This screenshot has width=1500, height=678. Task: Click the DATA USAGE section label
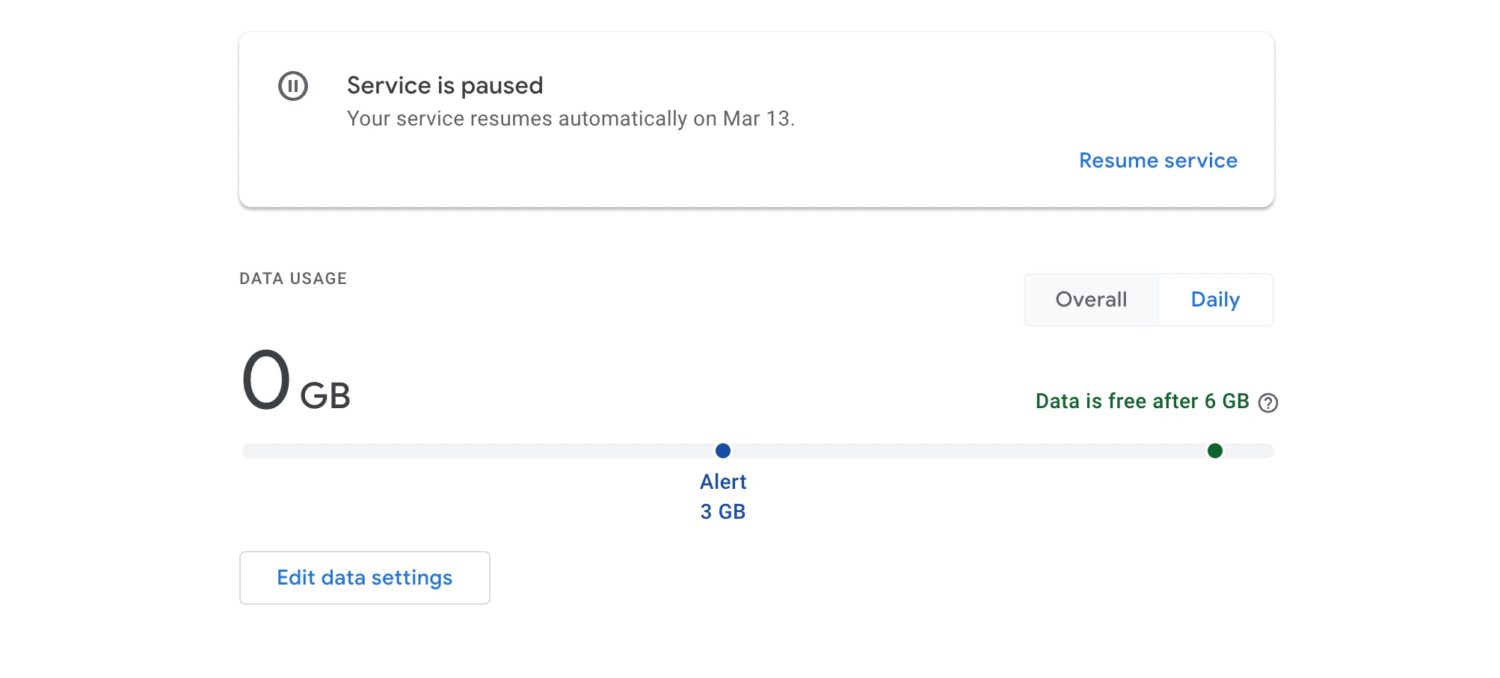pyautogui.click(x=292, y=278)
